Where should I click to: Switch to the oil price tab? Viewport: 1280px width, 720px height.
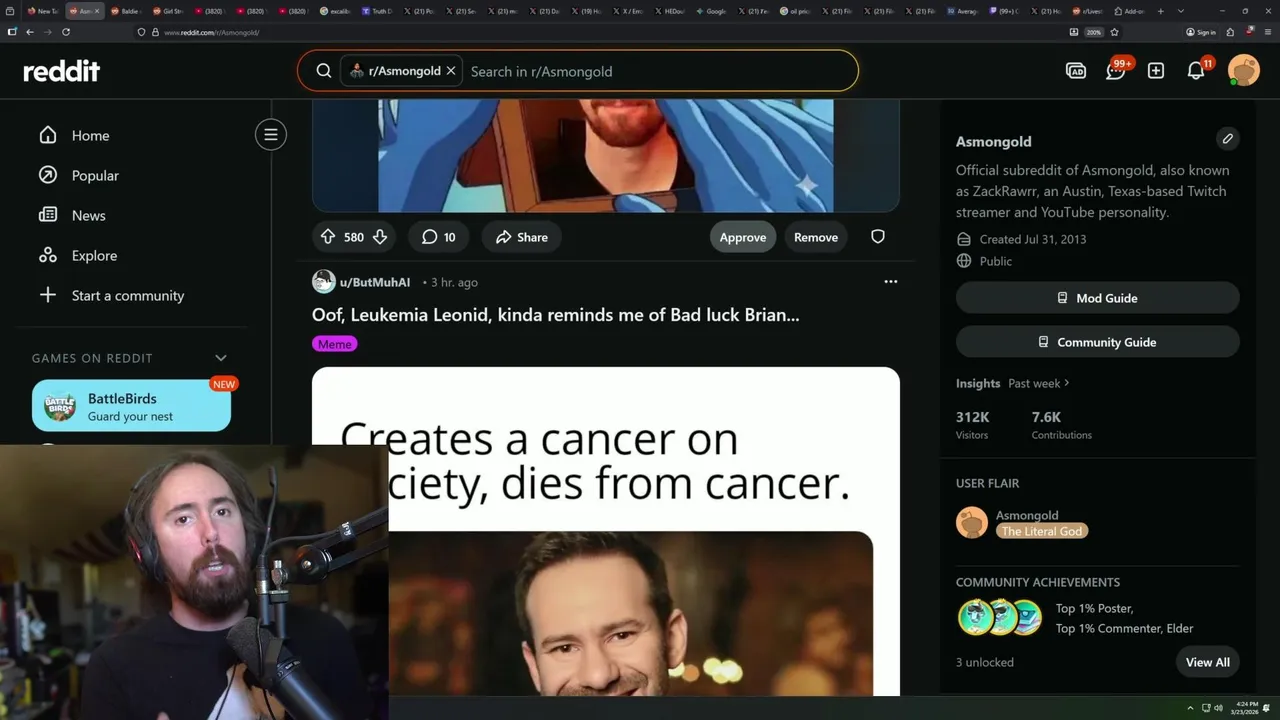797,11
